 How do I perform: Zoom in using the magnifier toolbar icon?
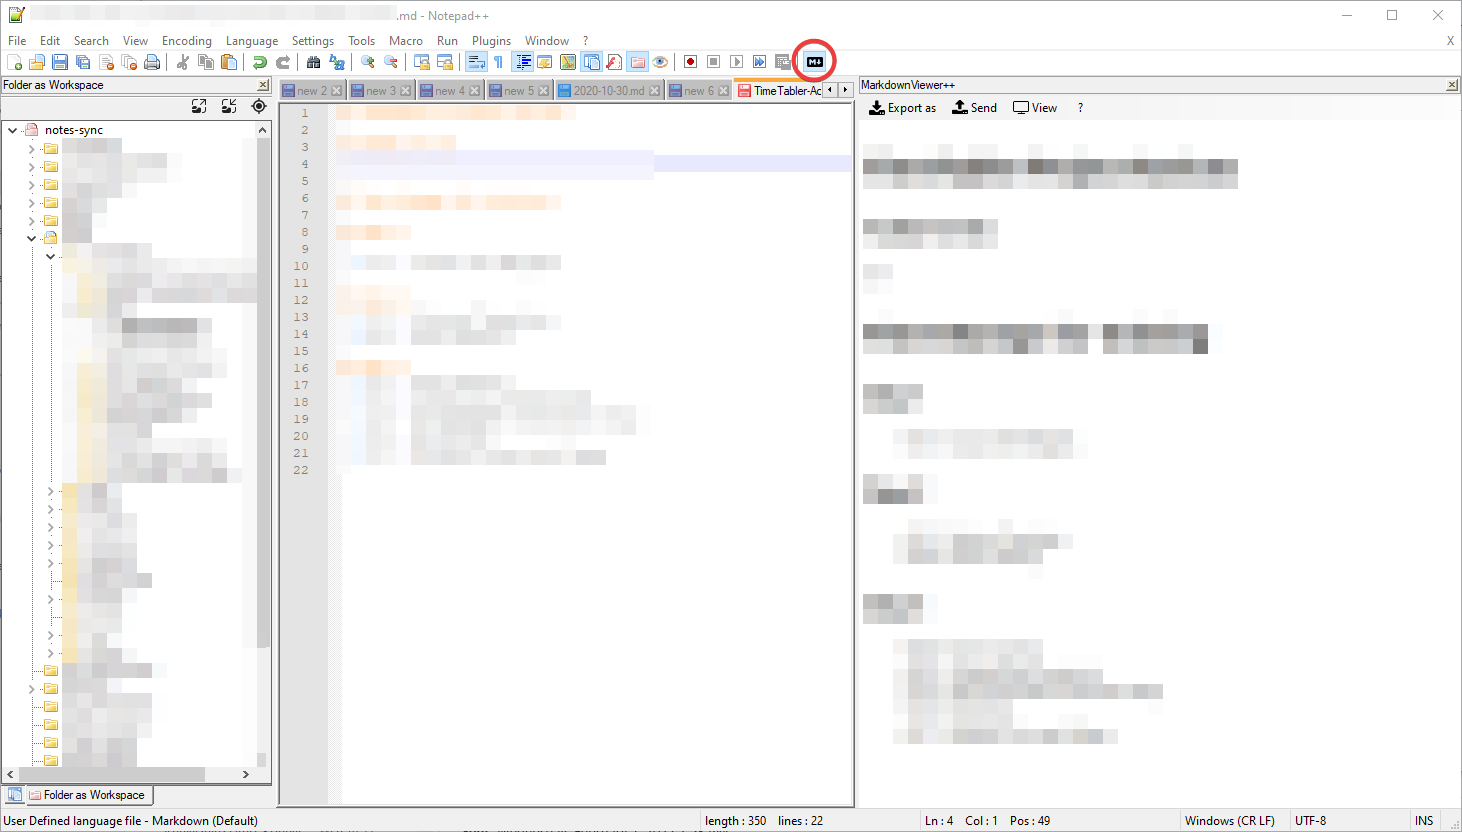point(366,61)
